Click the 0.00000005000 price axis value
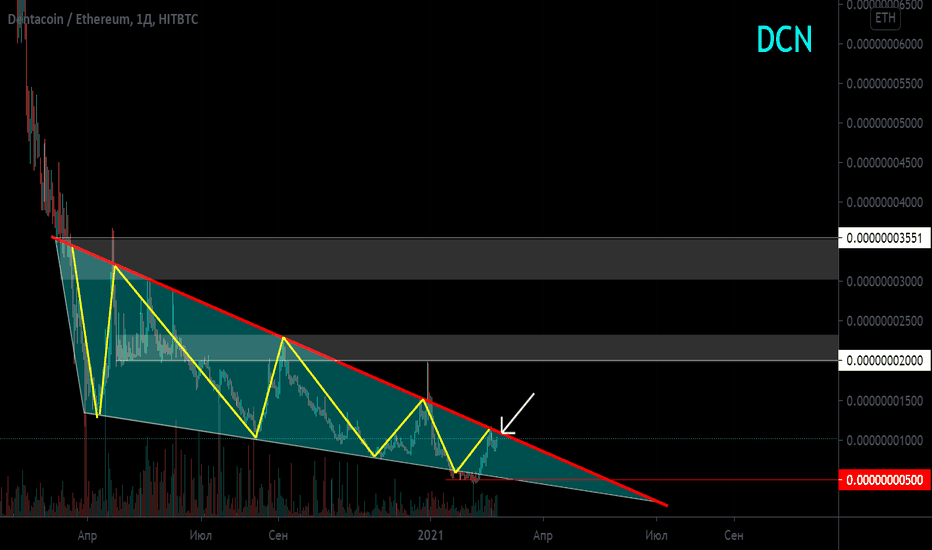932x550 pixels. coord(884,124)
